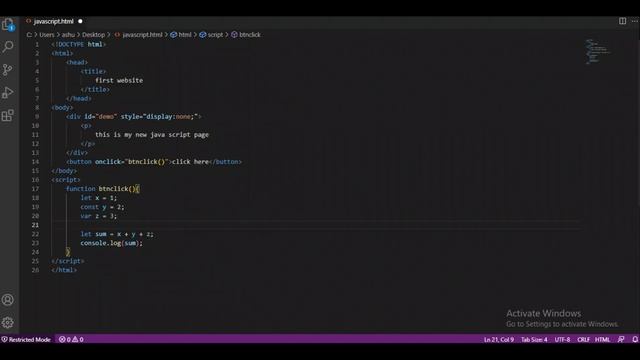640x360 pixels.
Task: Click the minimap code preview
Action: pos(598,52)
